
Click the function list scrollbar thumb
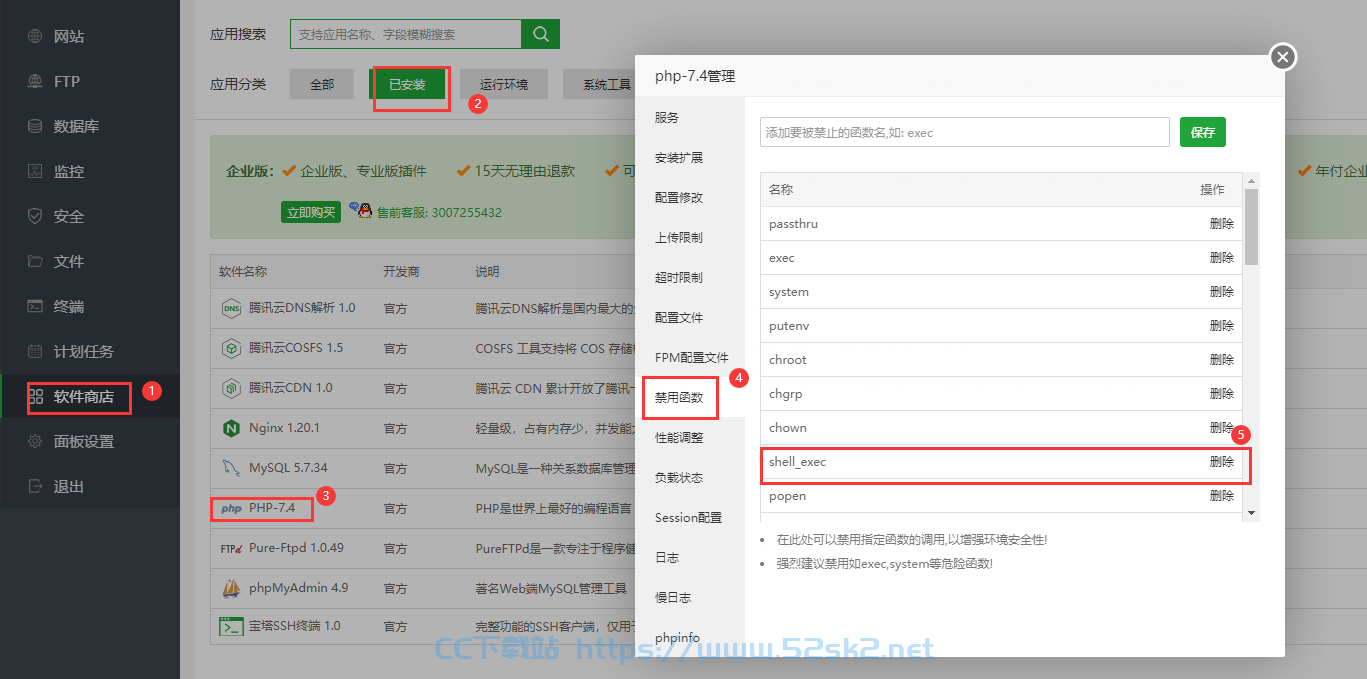(1251, 225)
